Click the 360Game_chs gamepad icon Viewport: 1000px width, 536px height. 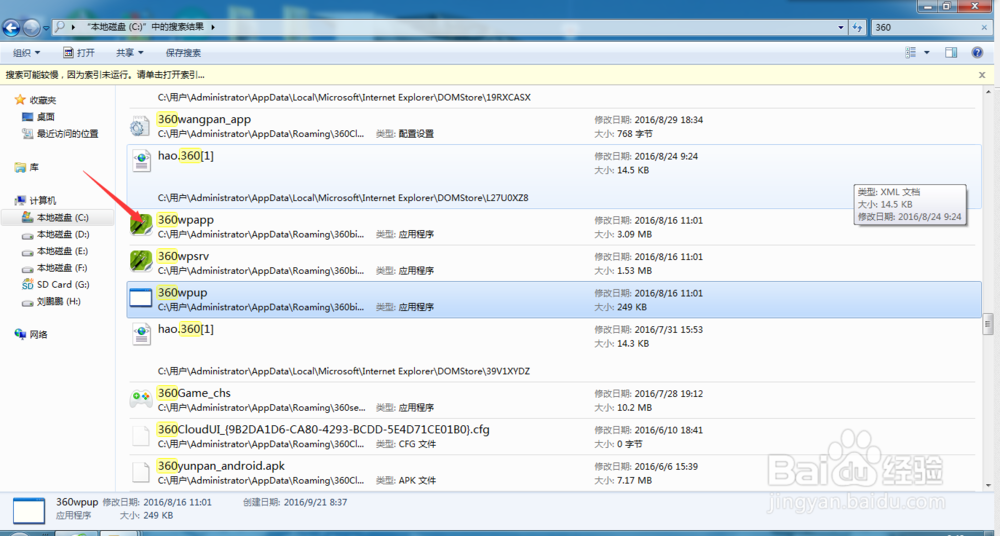point(141,399)
